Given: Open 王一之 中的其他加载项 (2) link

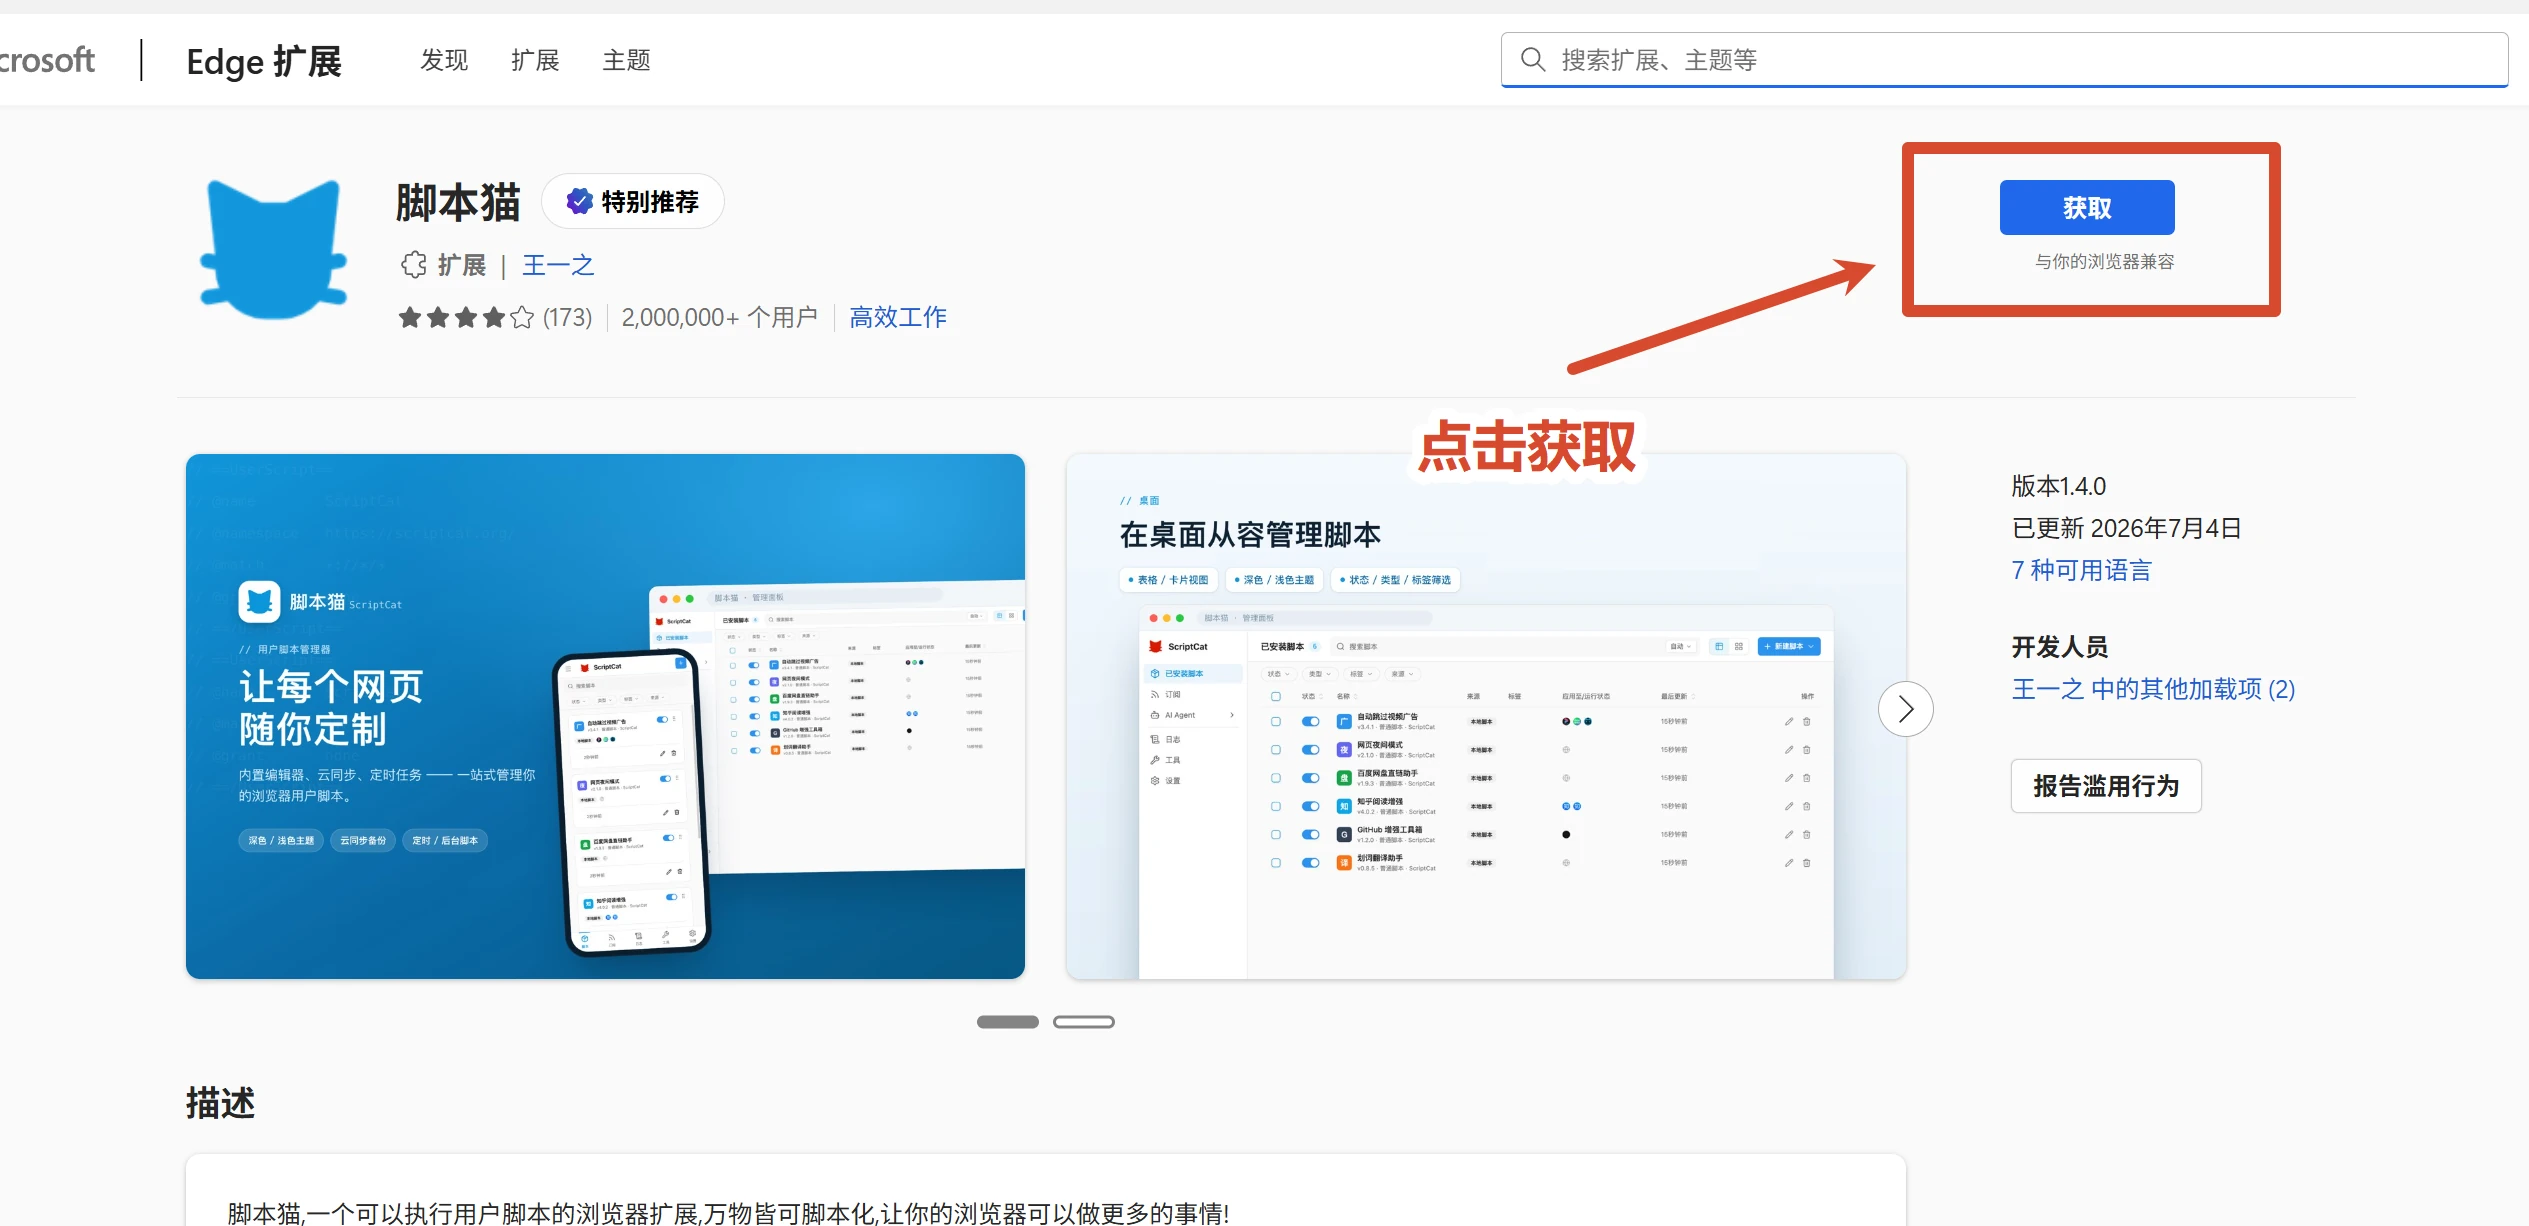Looking at the screenshot, I should (2153, 689).
